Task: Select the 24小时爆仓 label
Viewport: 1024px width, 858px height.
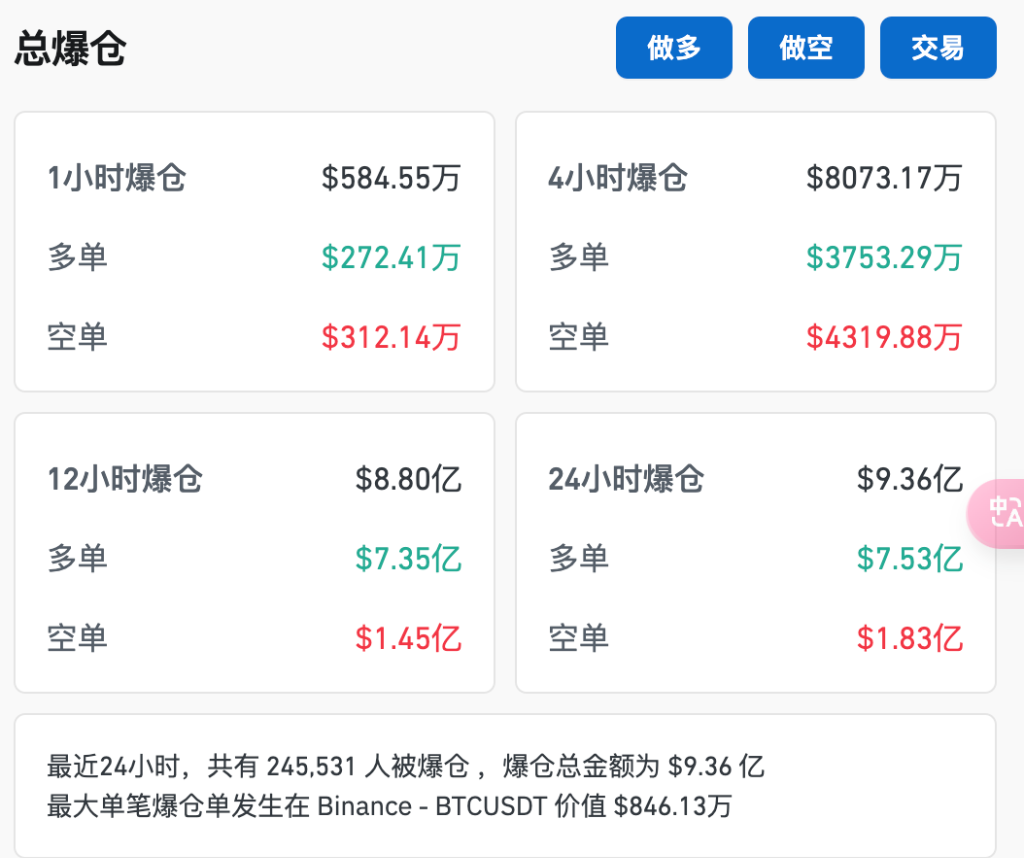Action: pos(626,479)
